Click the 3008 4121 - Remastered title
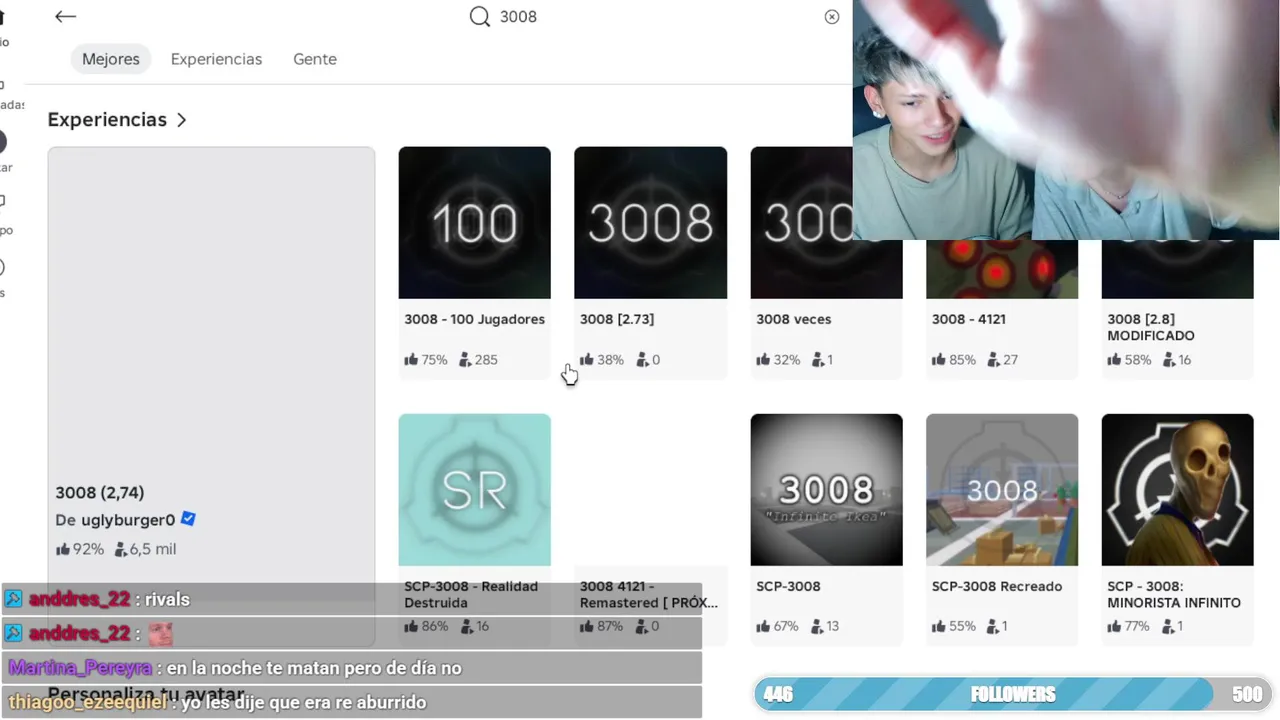 tap(649, 594)
